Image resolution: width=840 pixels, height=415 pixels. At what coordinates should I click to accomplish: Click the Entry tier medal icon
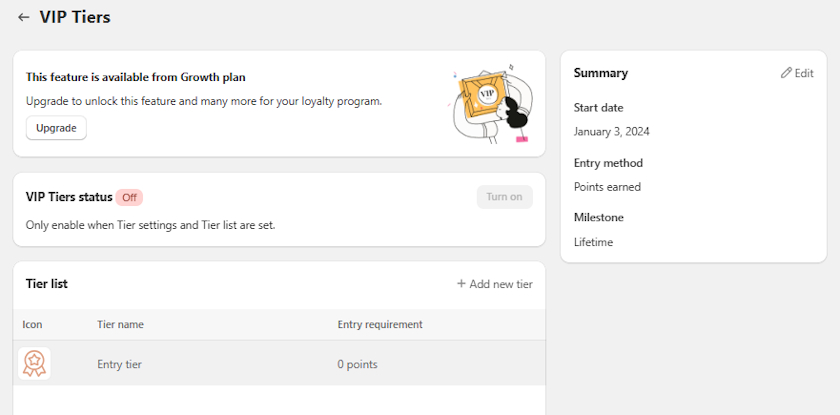[34, 363]
